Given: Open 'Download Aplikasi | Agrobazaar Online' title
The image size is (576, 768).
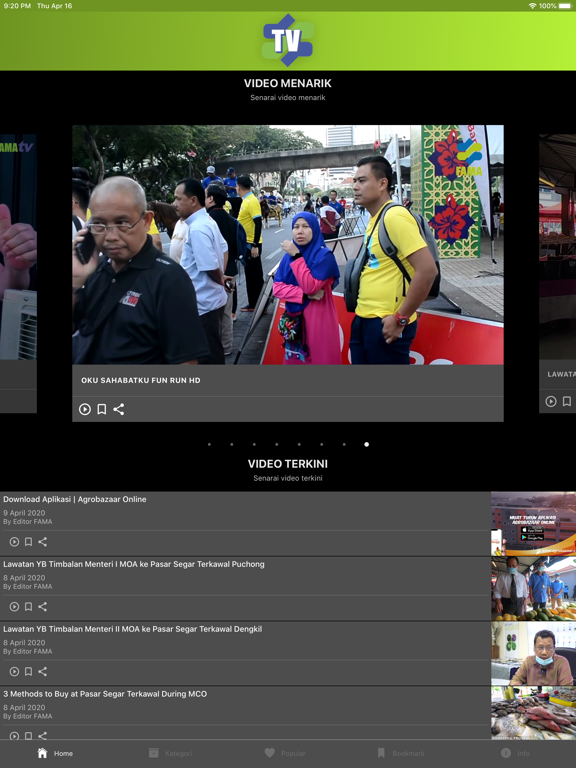Looking at the screenshot, I should click(x=75, y=499).
